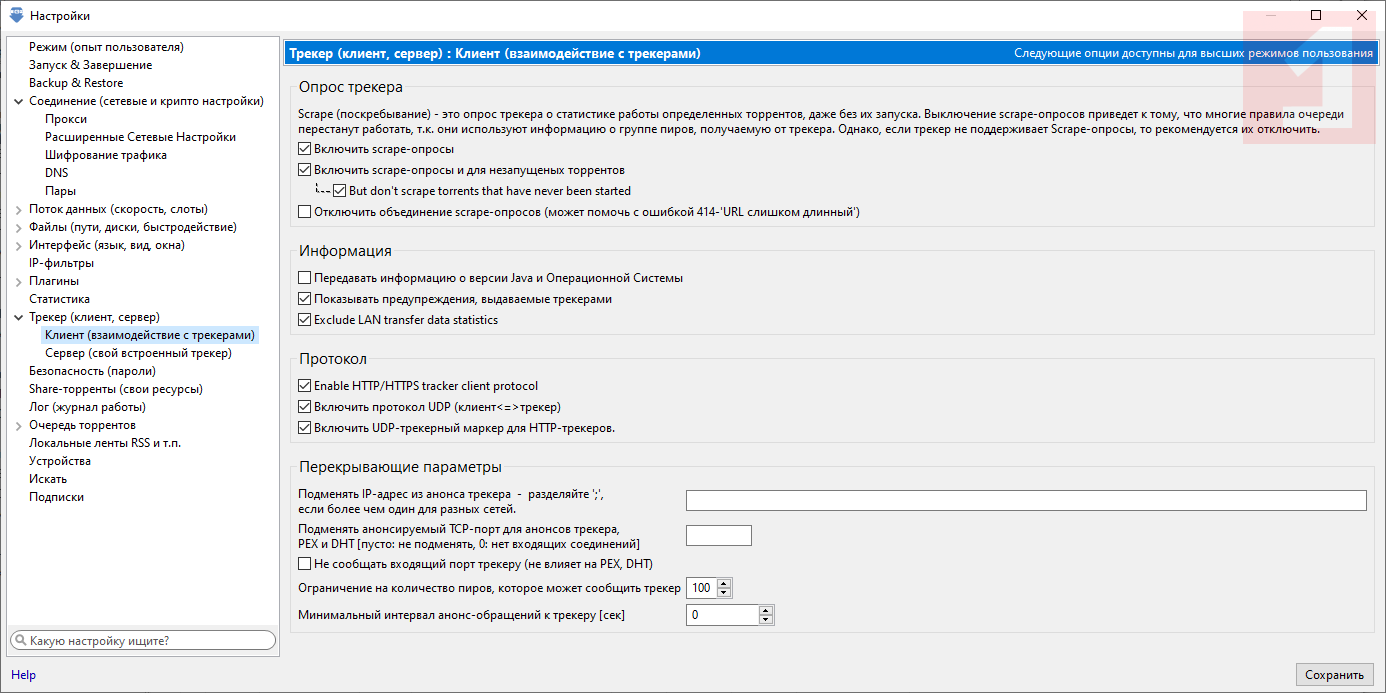
Task: Expand the 'Плагины' tree node
Action: coord(19,281)
